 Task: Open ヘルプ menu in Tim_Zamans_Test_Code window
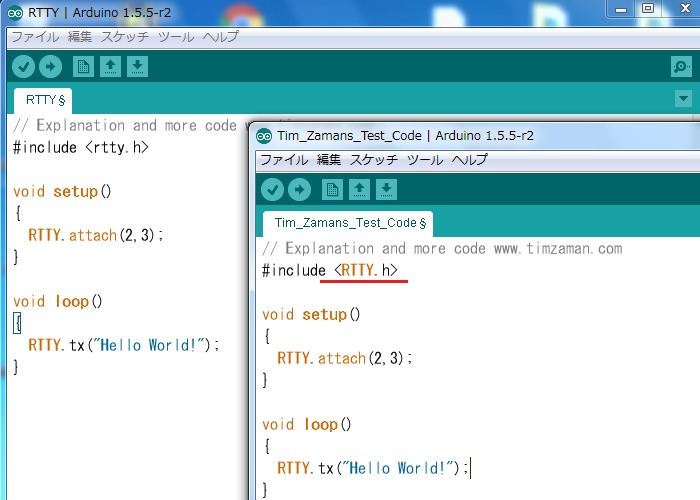tap(469, 160)
